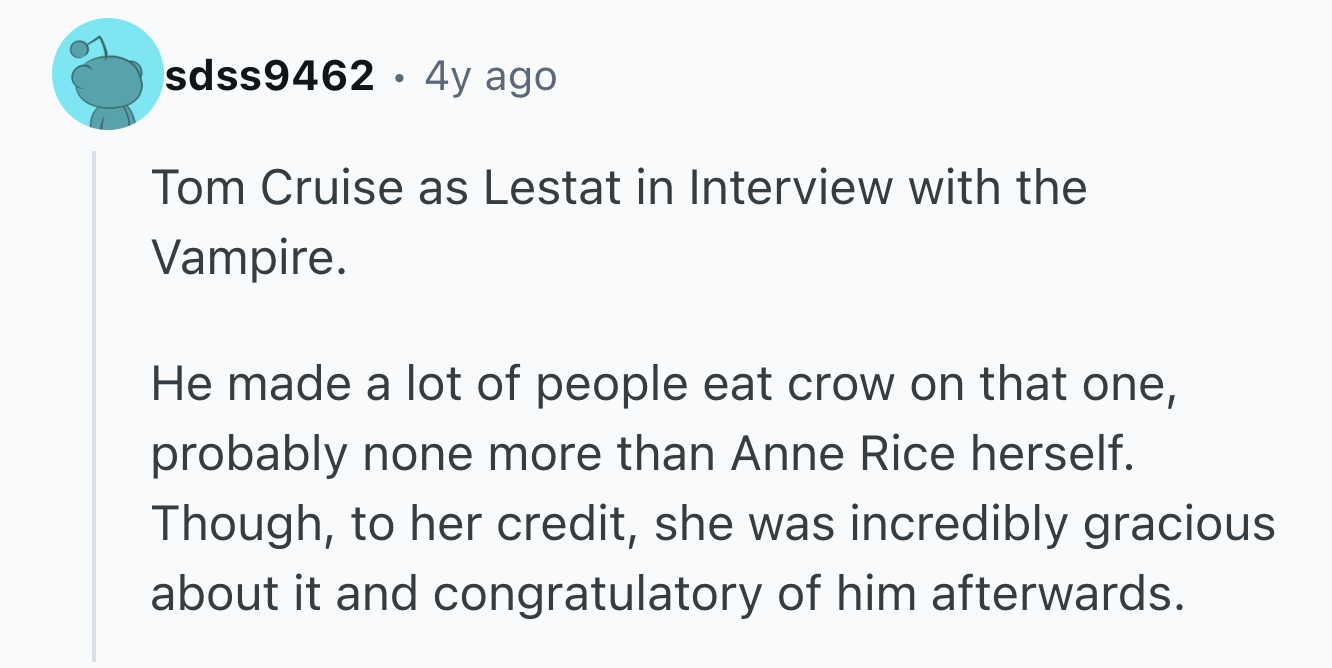Open the sdss9462 user profile link
This screenshot has width=1332, height=668.
(x=270, y=75)
